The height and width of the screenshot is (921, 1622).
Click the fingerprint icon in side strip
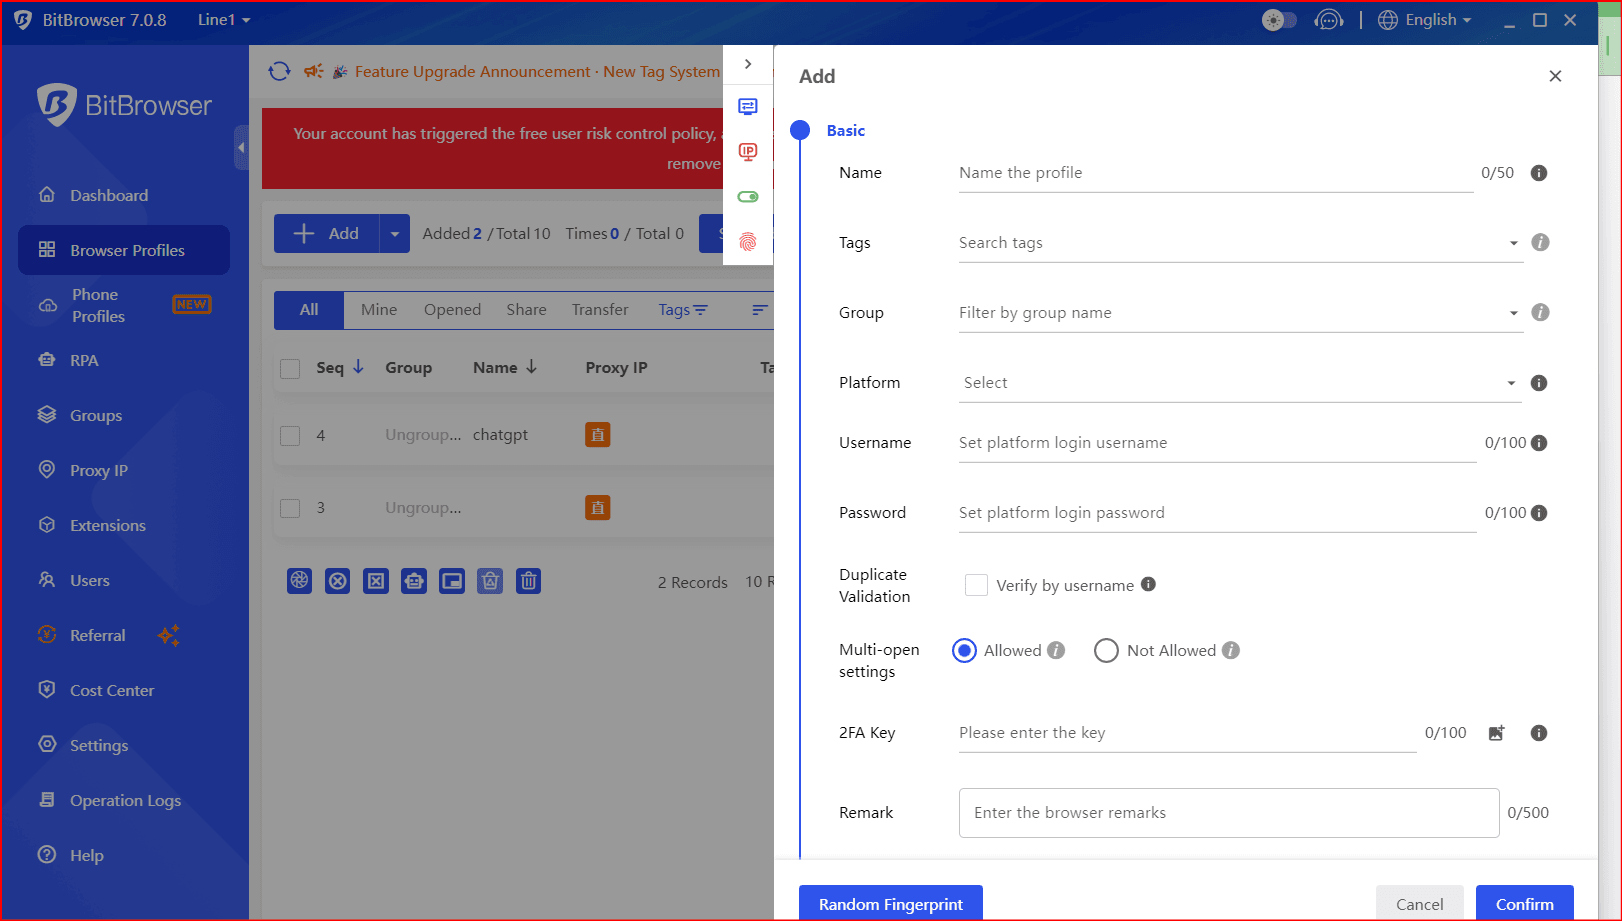tap(747, 242)
